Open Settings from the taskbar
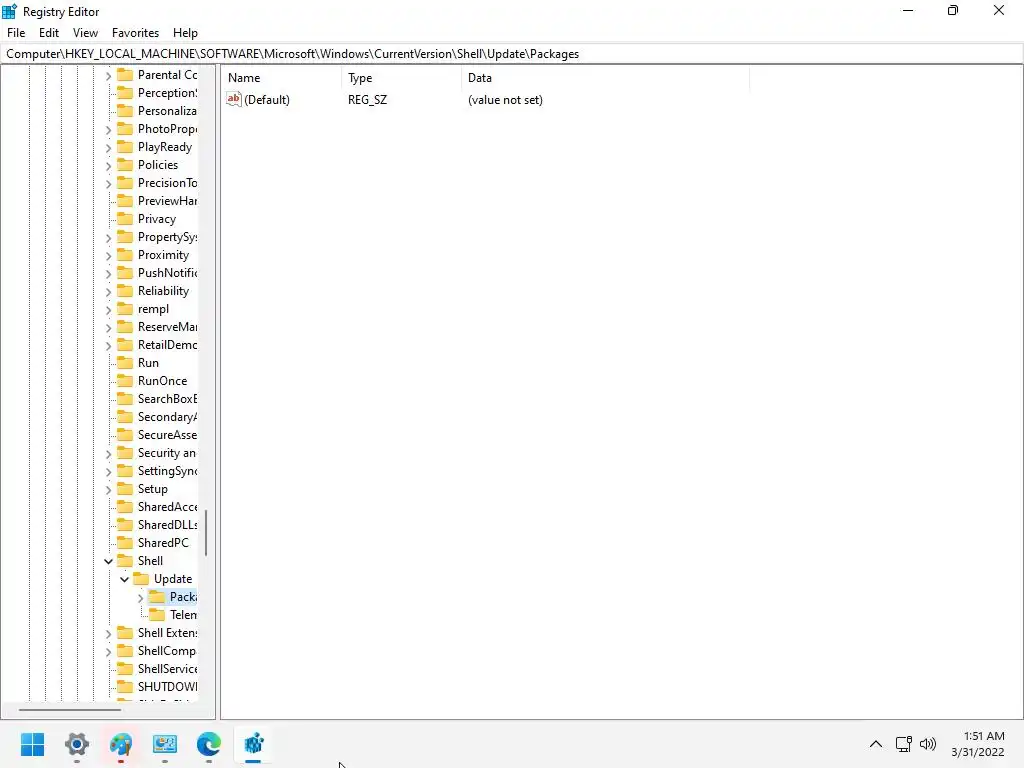Image resolution: width=1024 pixels, height=768 pixels. pyautogui.click(x=76, y=744)
